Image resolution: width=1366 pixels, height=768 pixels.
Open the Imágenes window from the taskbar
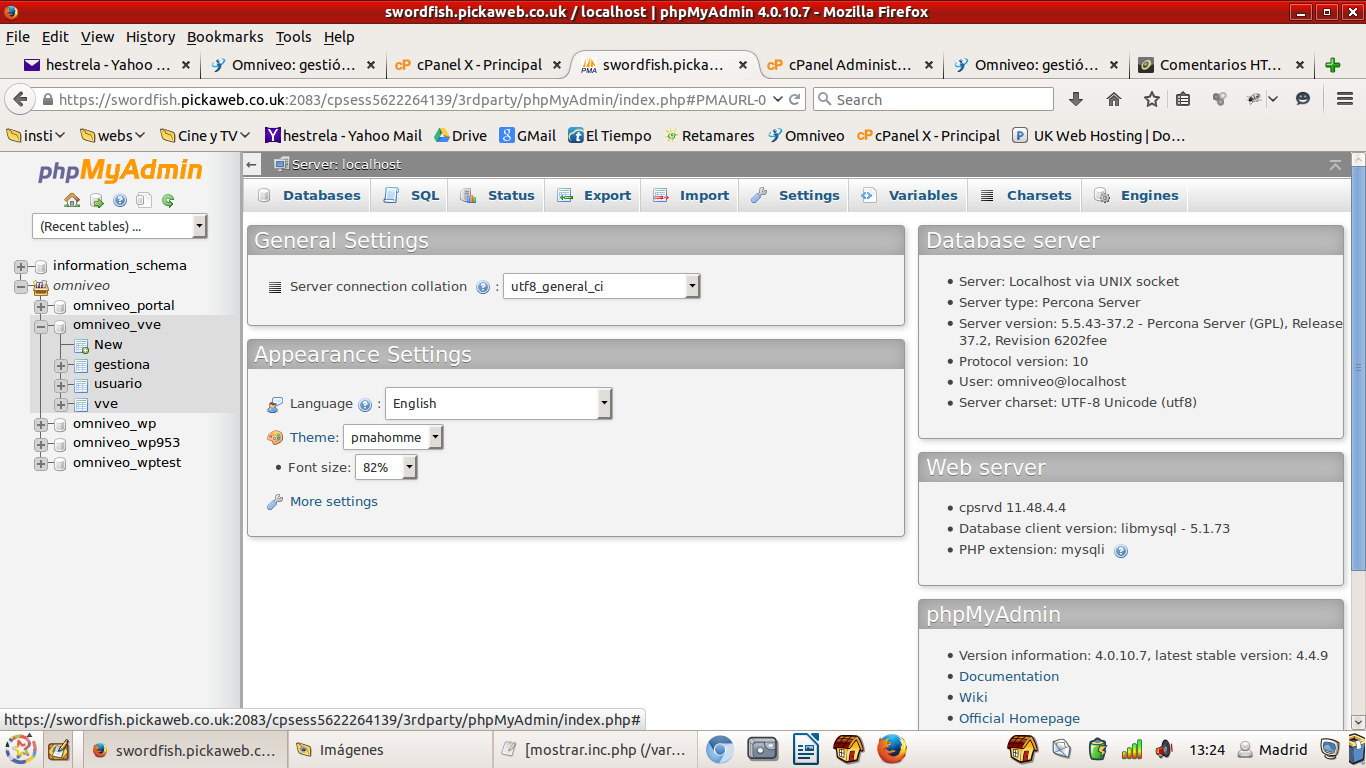[x=388, y=749]
